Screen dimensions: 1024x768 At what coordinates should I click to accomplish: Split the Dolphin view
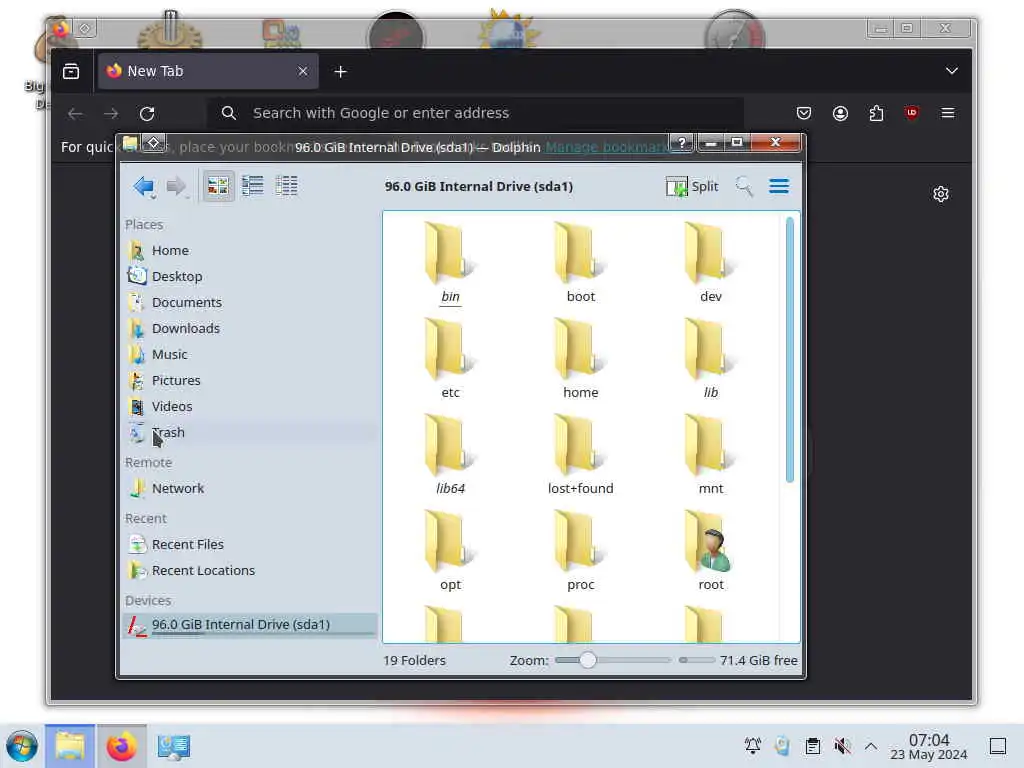692,187
